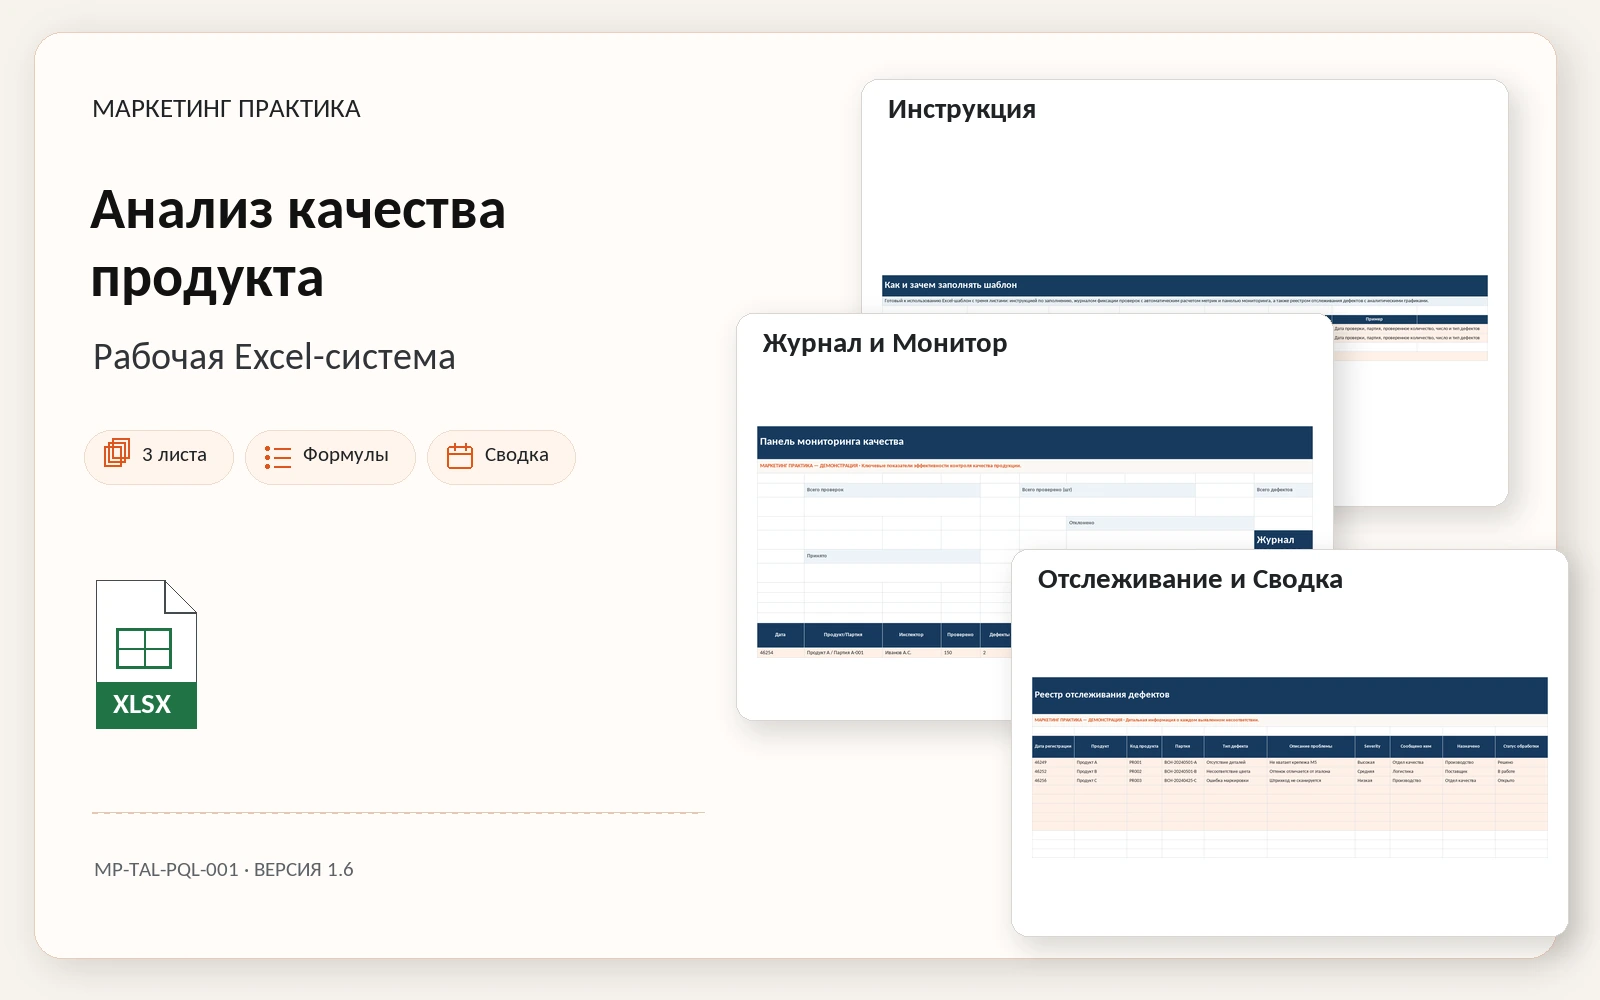Click the "Журнал и Монитор" card title
Image resolution: width=1600 pixels, height=1000 pixels.
click(x=885, y=343)
